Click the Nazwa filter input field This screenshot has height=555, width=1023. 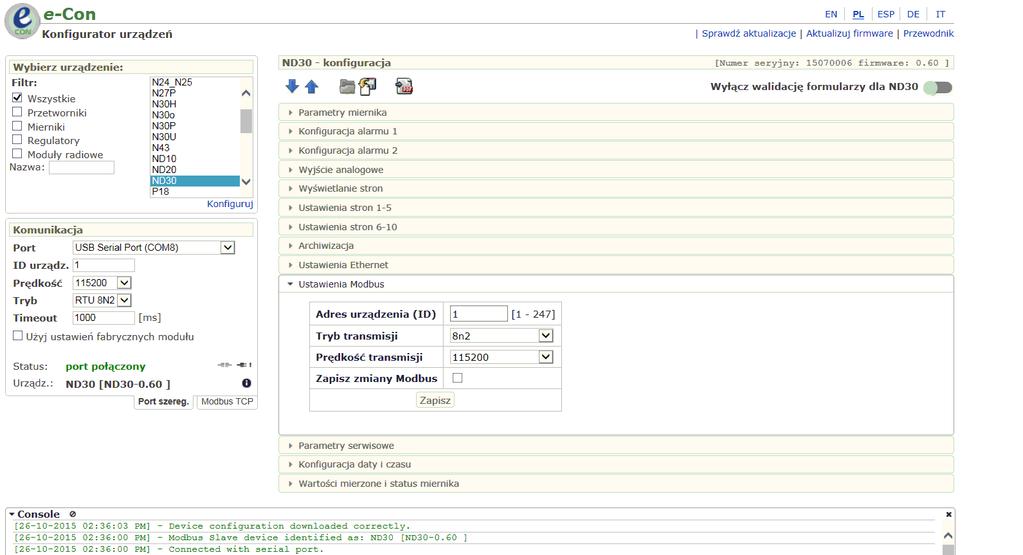(x=82, y=168)
